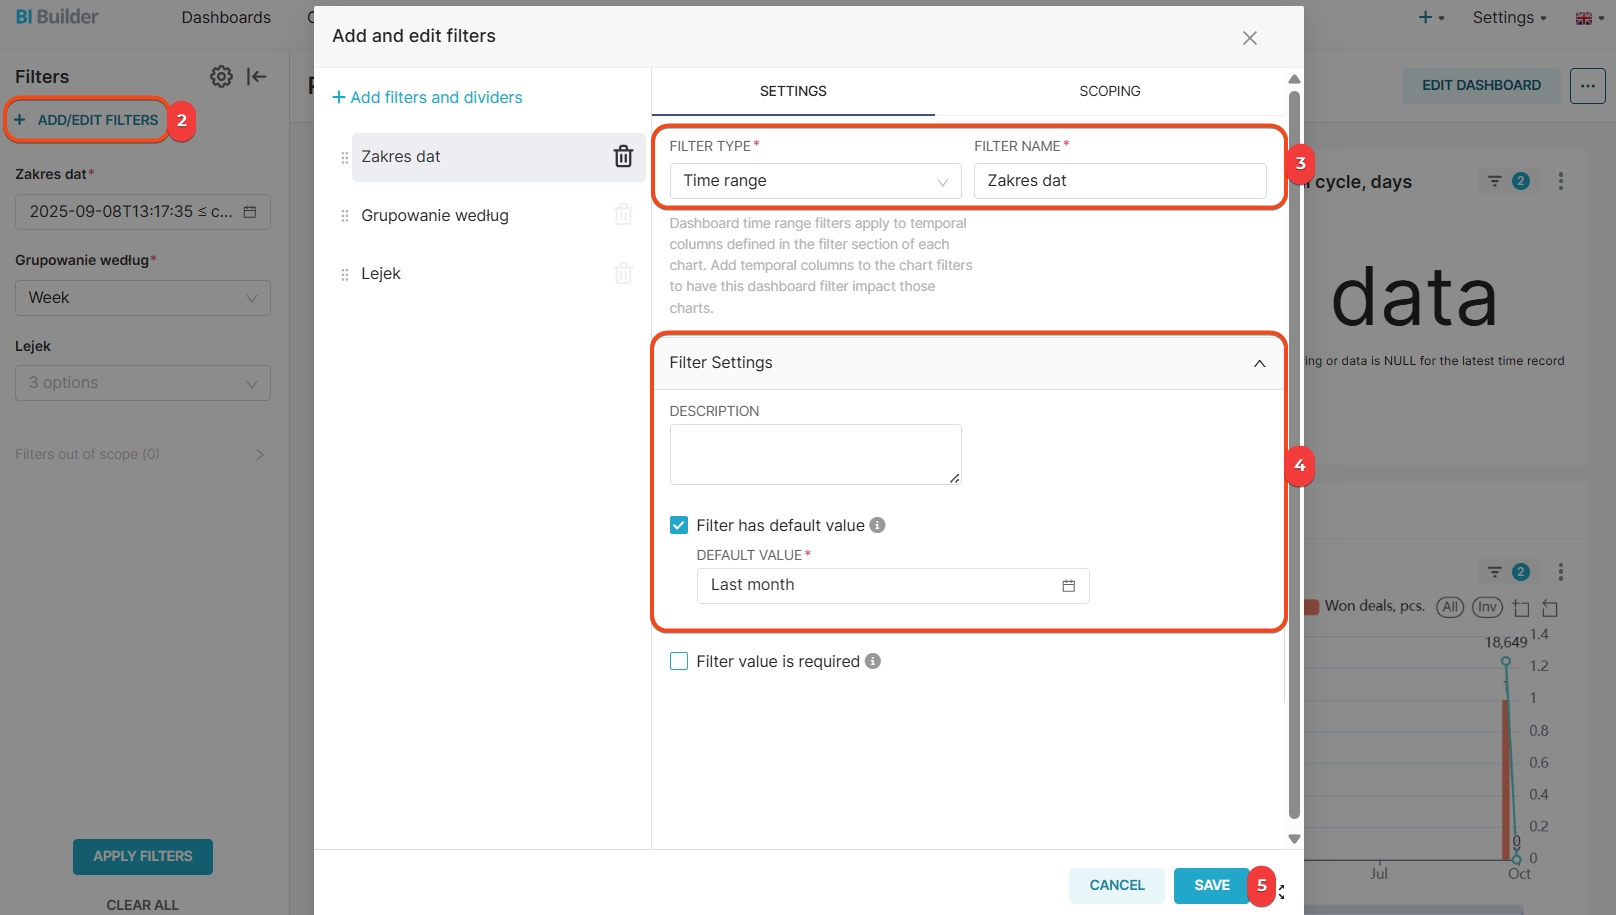The height and width of the screenshot is (915, 1616).
Task: Click info icon next to Filter value is required
Action: coord(873,661)
